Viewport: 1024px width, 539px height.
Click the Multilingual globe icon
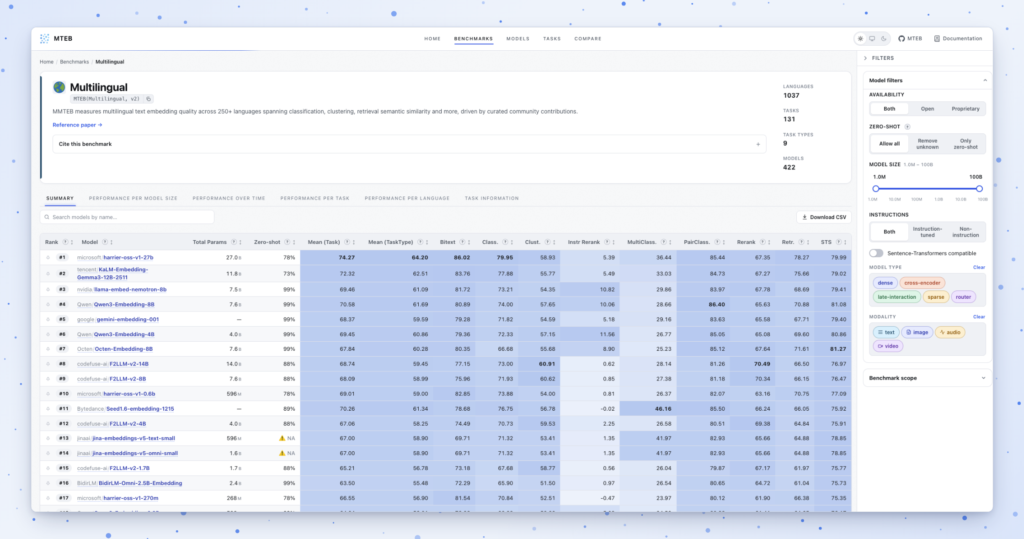tap(59, 87)
